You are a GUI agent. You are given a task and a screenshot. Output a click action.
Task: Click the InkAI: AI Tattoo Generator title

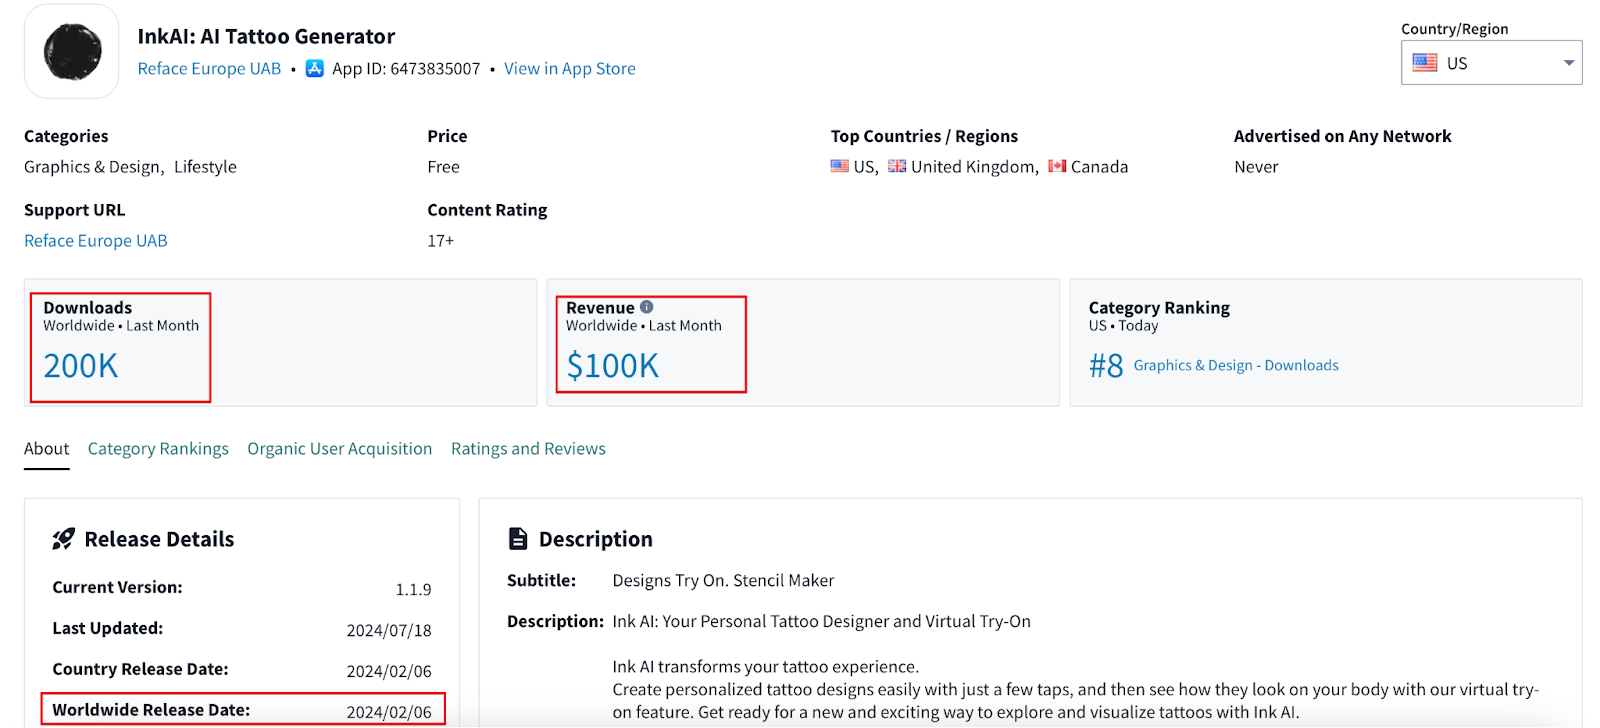266,37
